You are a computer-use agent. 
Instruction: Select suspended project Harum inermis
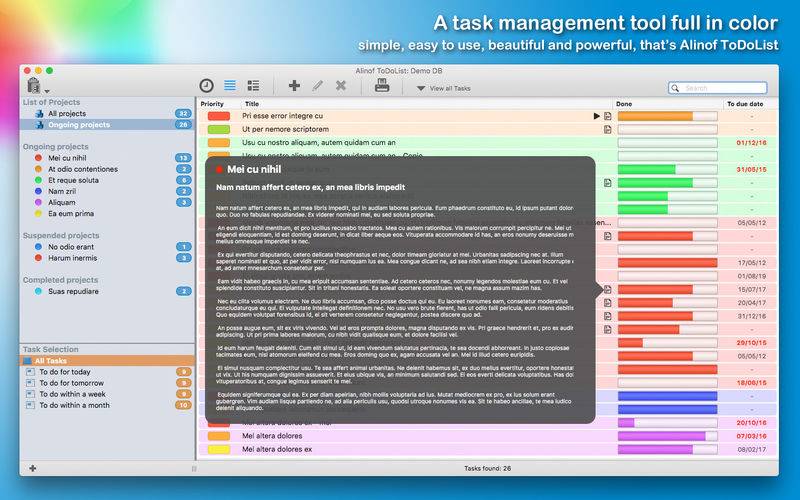(x=107, y=258)
